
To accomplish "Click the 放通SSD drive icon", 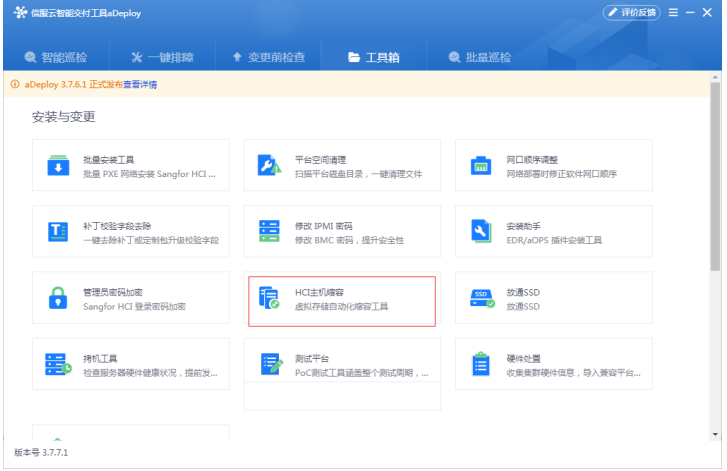I will point(482,298).
